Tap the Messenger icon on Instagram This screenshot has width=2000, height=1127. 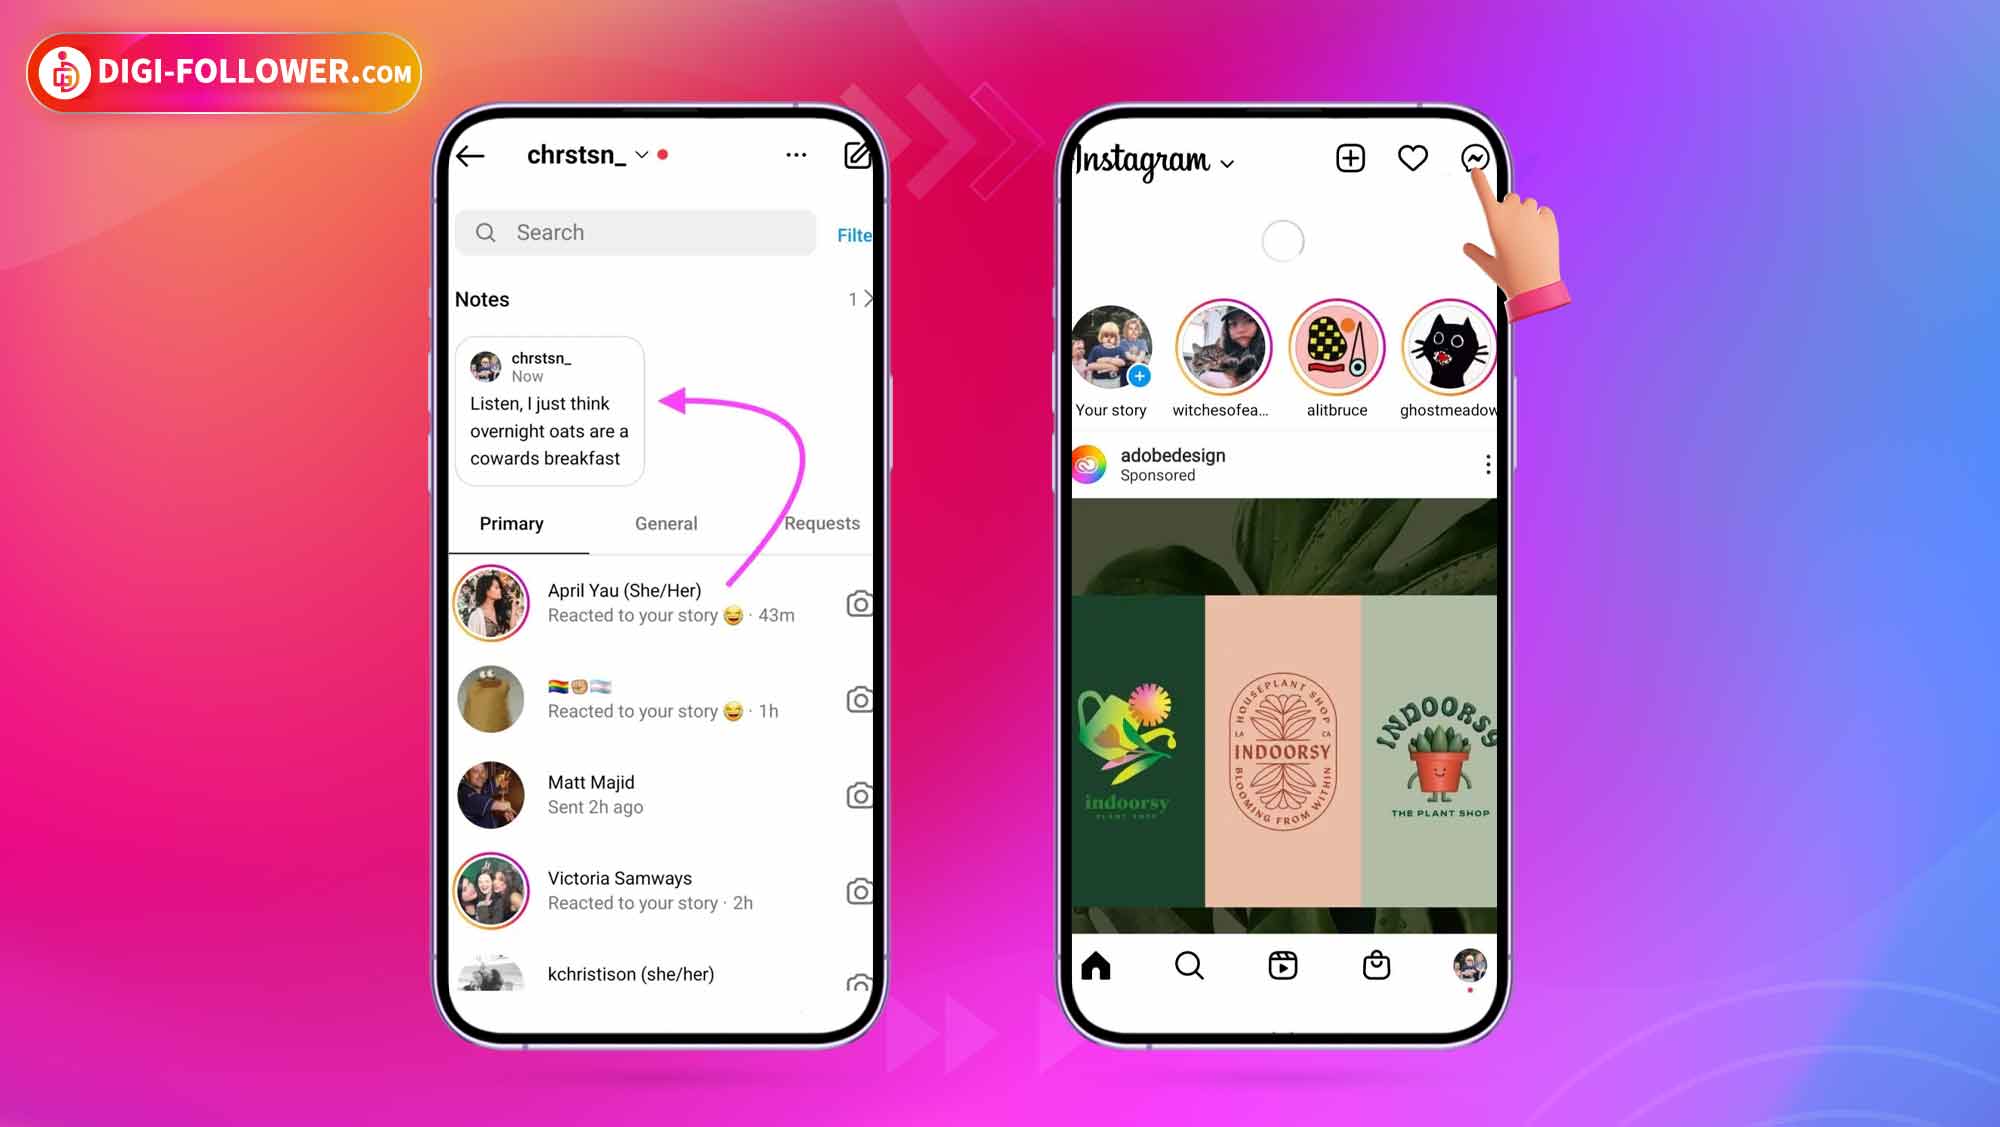[1477, 158]
